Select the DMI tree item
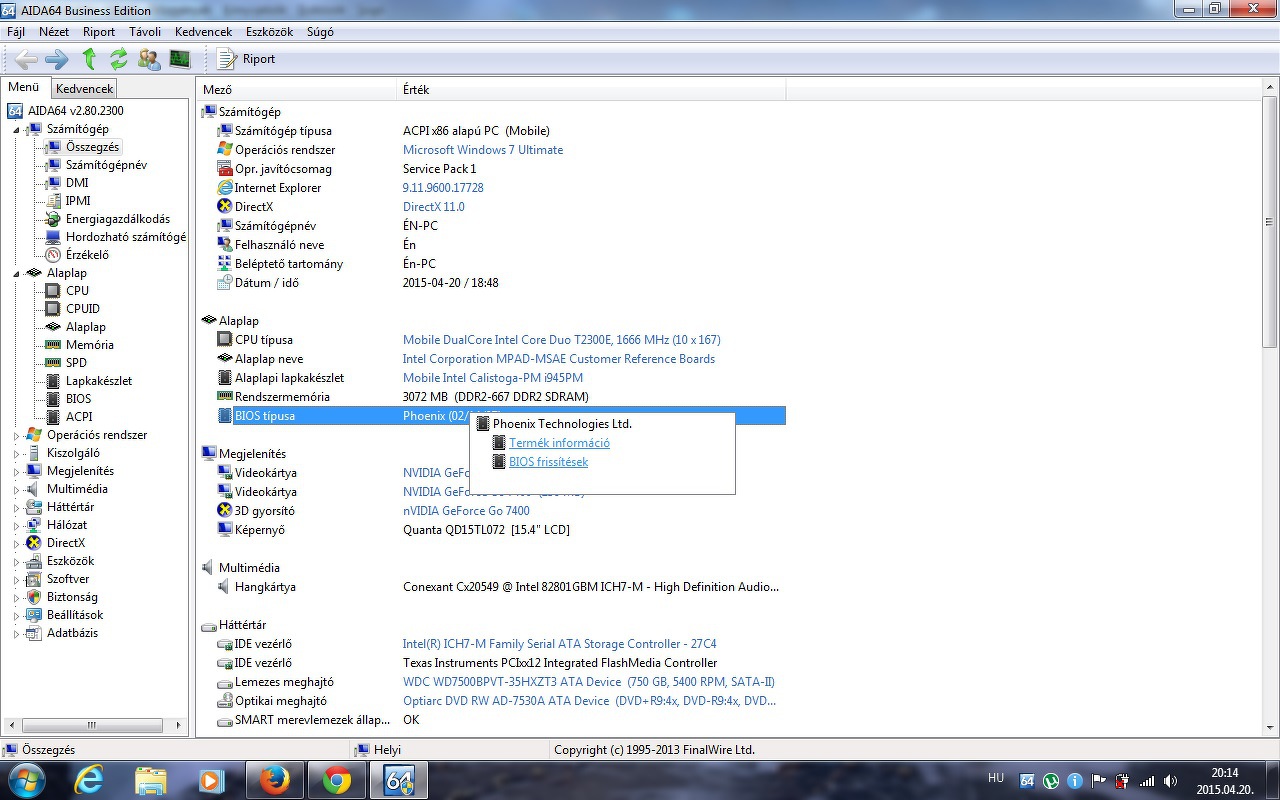 point(77,183)
